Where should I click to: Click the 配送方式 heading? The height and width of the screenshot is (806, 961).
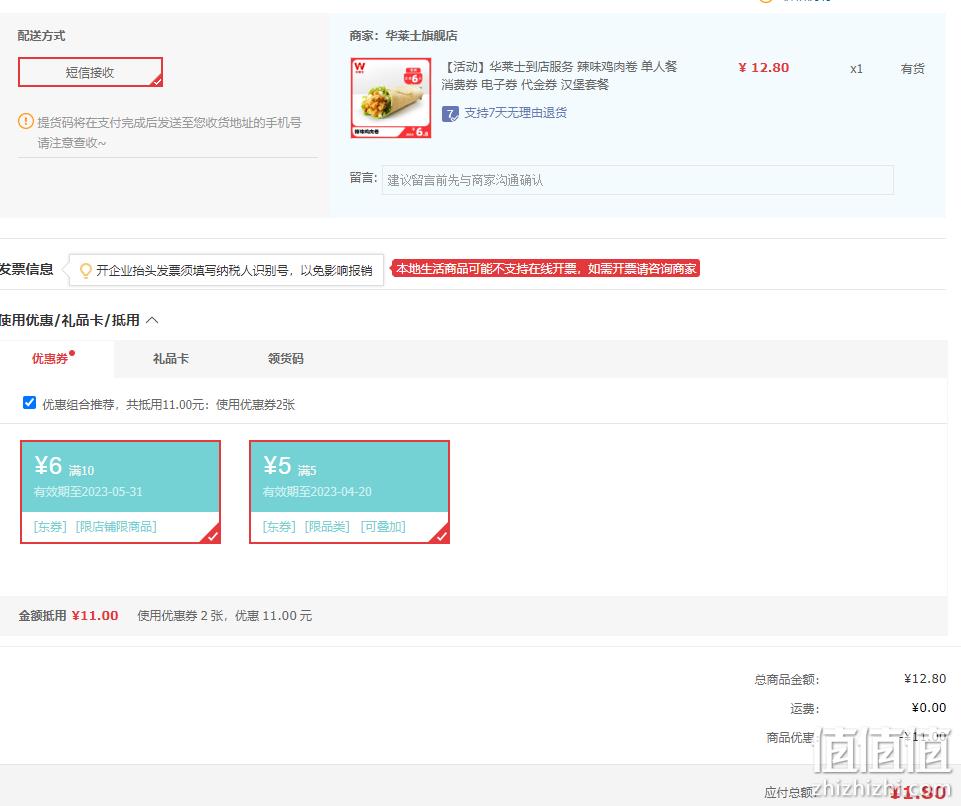pos(41,36)
